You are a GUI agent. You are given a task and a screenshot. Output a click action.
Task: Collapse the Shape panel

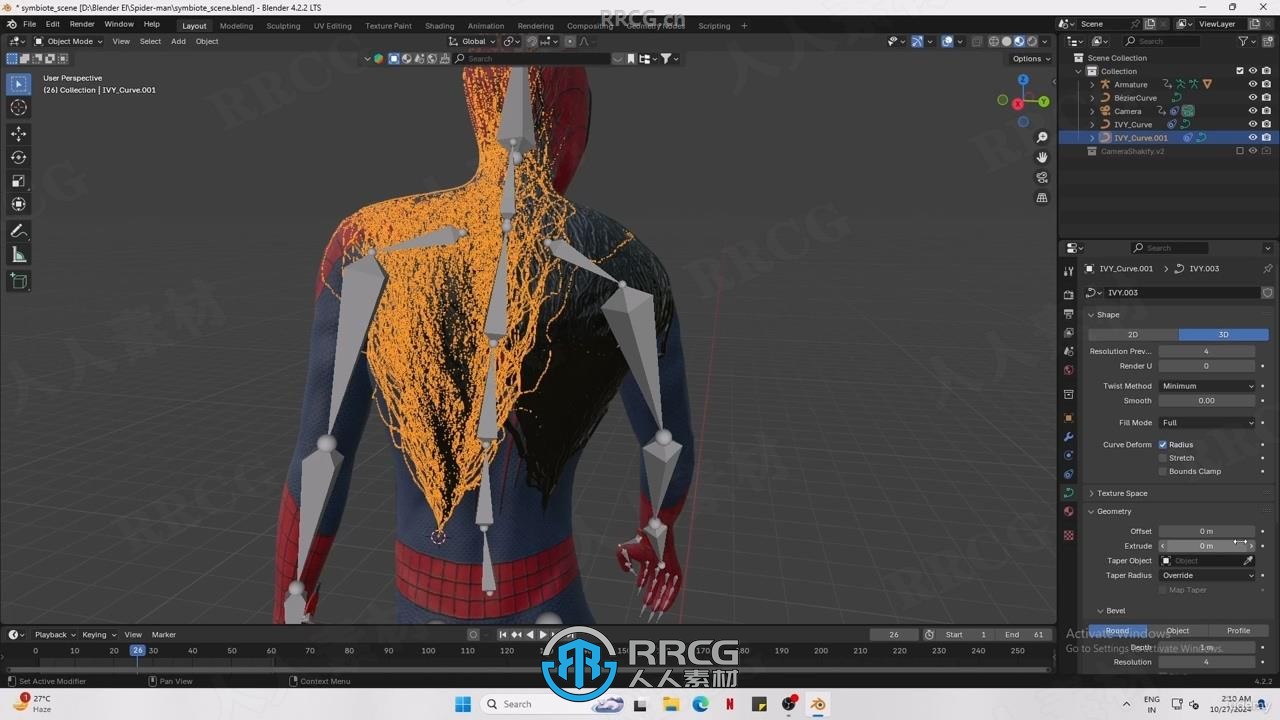point(1106,315)
